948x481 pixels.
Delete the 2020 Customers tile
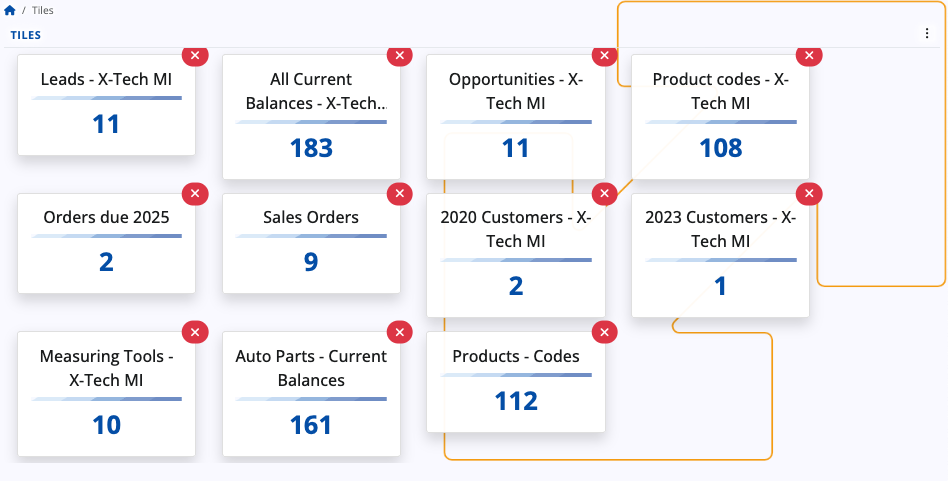[603, 193]
